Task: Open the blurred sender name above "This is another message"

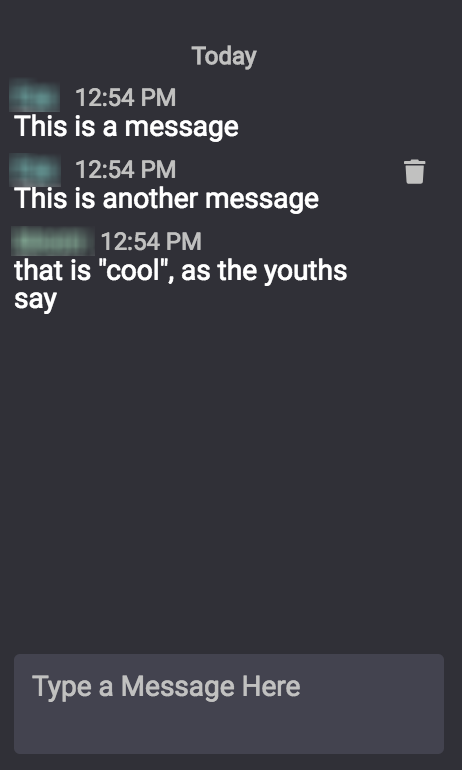Action: 34,170
